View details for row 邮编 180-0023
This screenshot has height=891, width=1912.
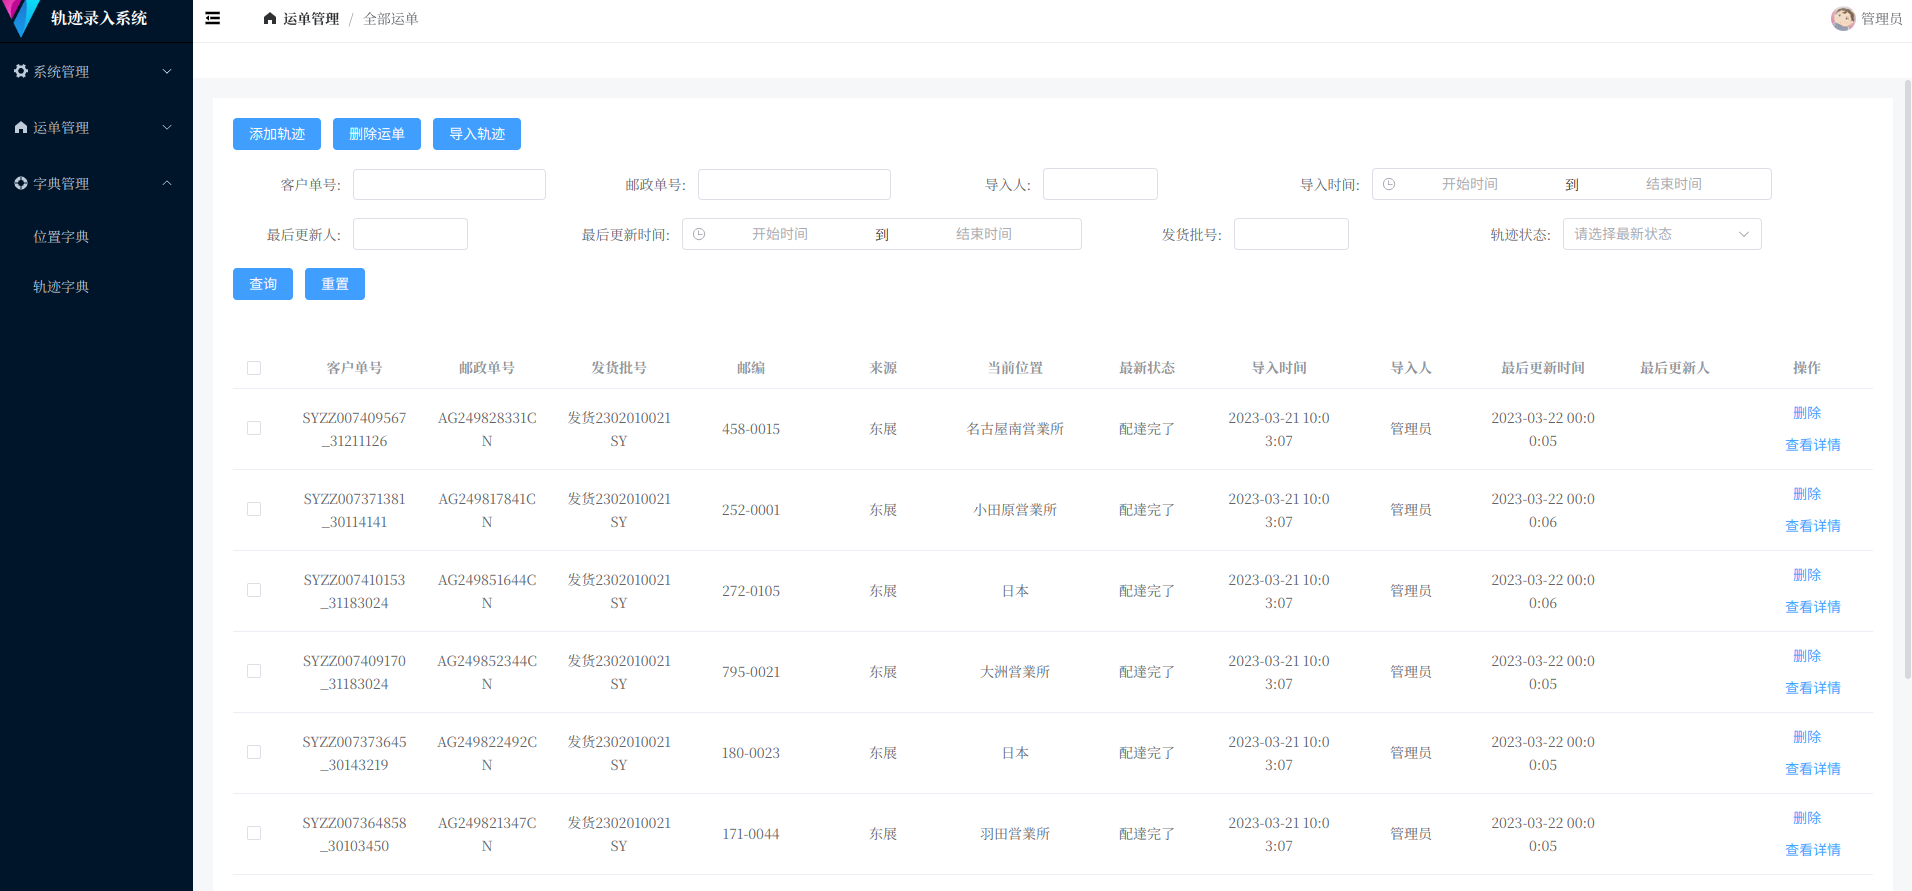point(1813,769)
